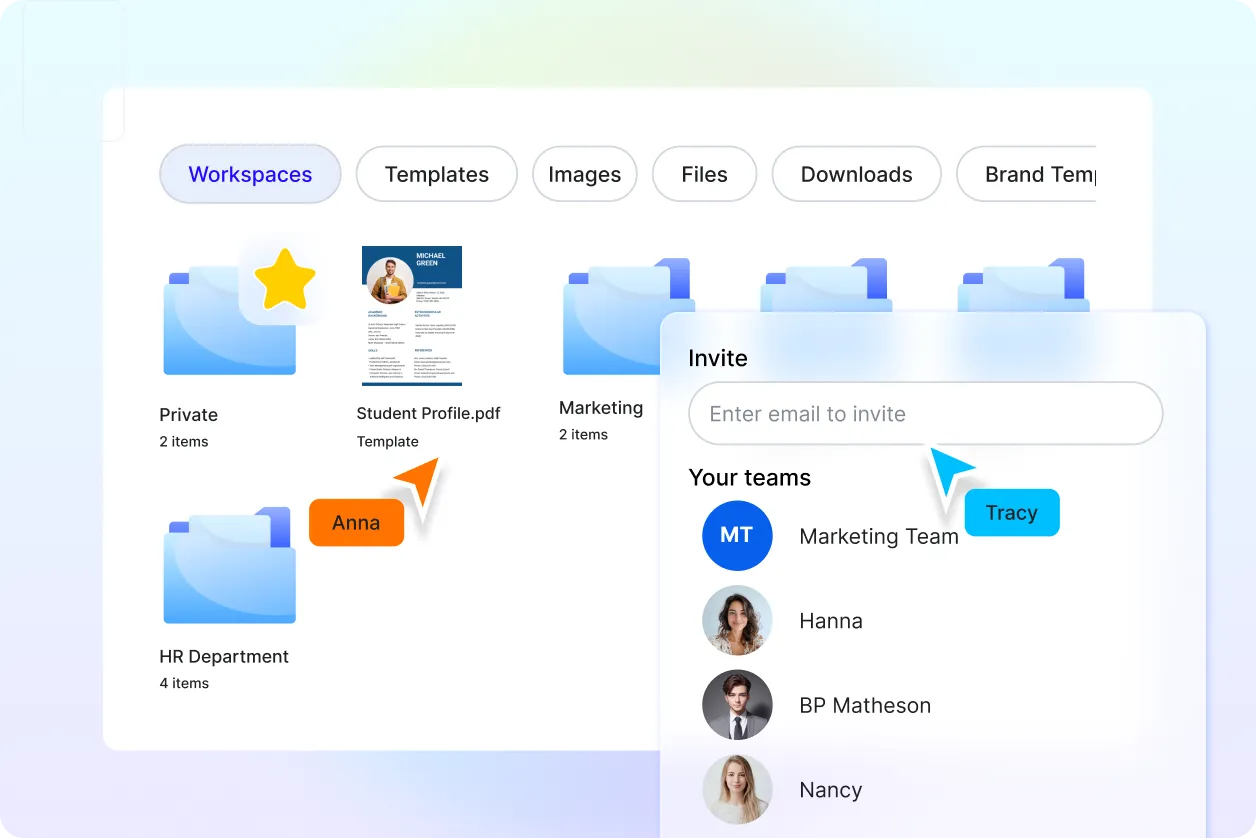Open the Student Profile.pdf template
This screenshot has height=838, width=1256.
411,315
